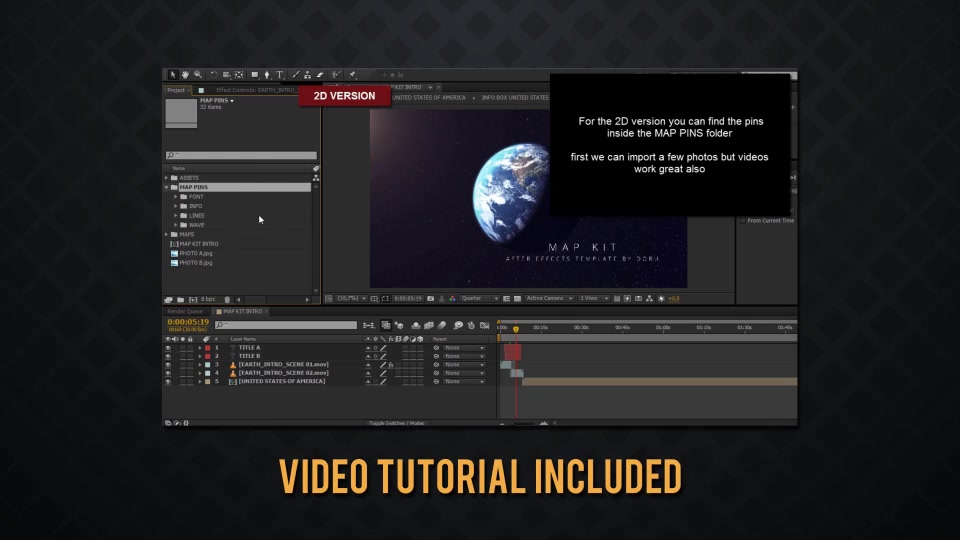960x540 pixels.
Task: Delete selected project item with trash icon
Action: (227, 299)
